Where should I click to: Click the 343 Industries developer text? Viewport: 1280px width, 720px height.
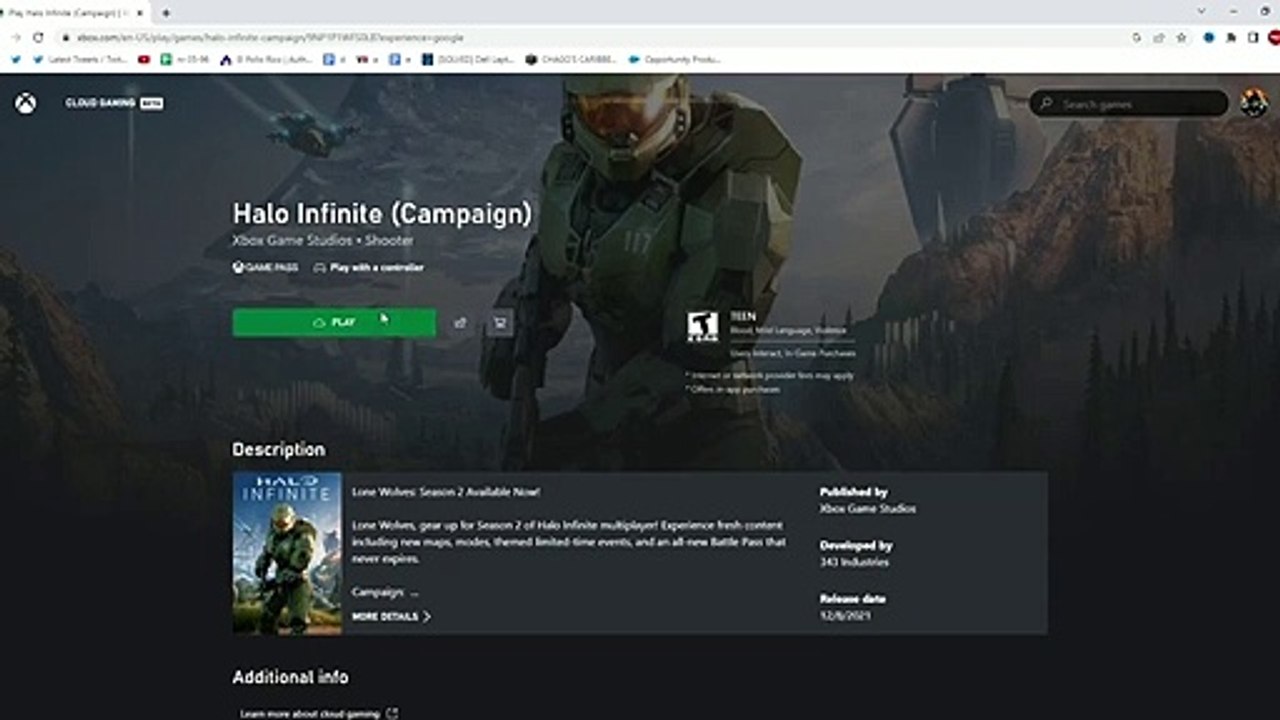coord(854,562)
